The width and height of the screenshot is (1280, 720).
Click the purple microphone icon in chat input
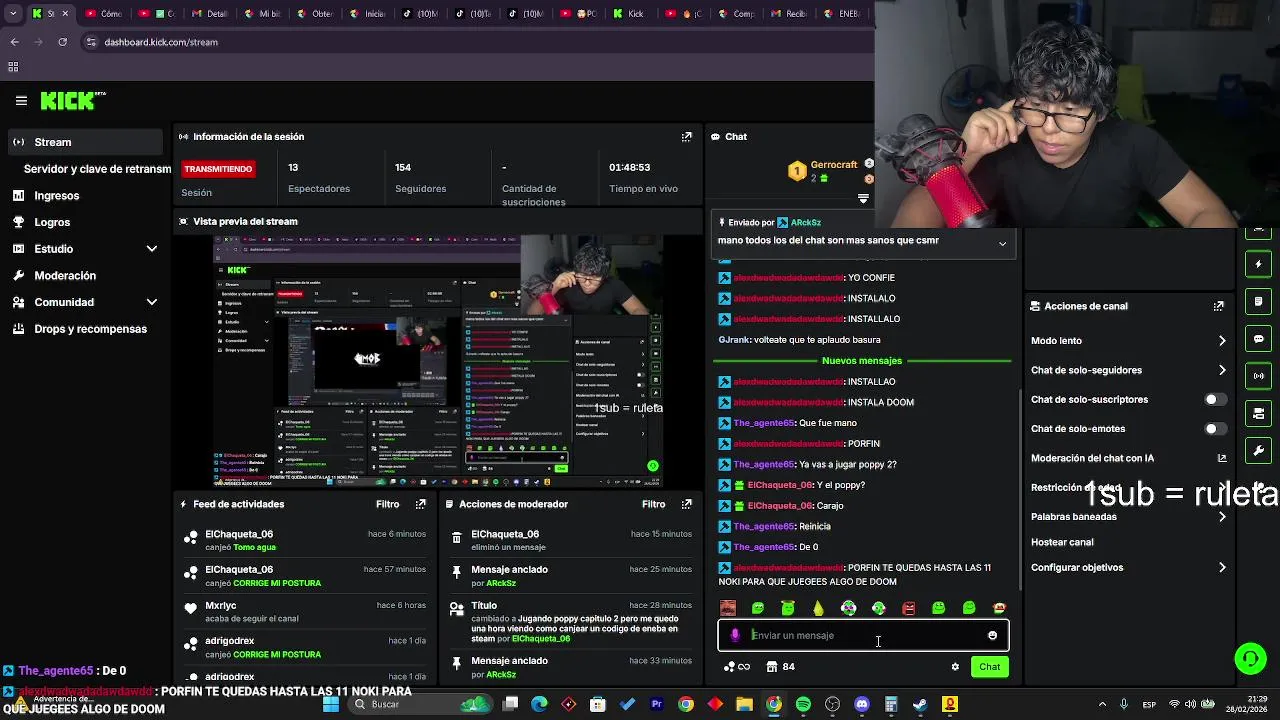[736, 635]
